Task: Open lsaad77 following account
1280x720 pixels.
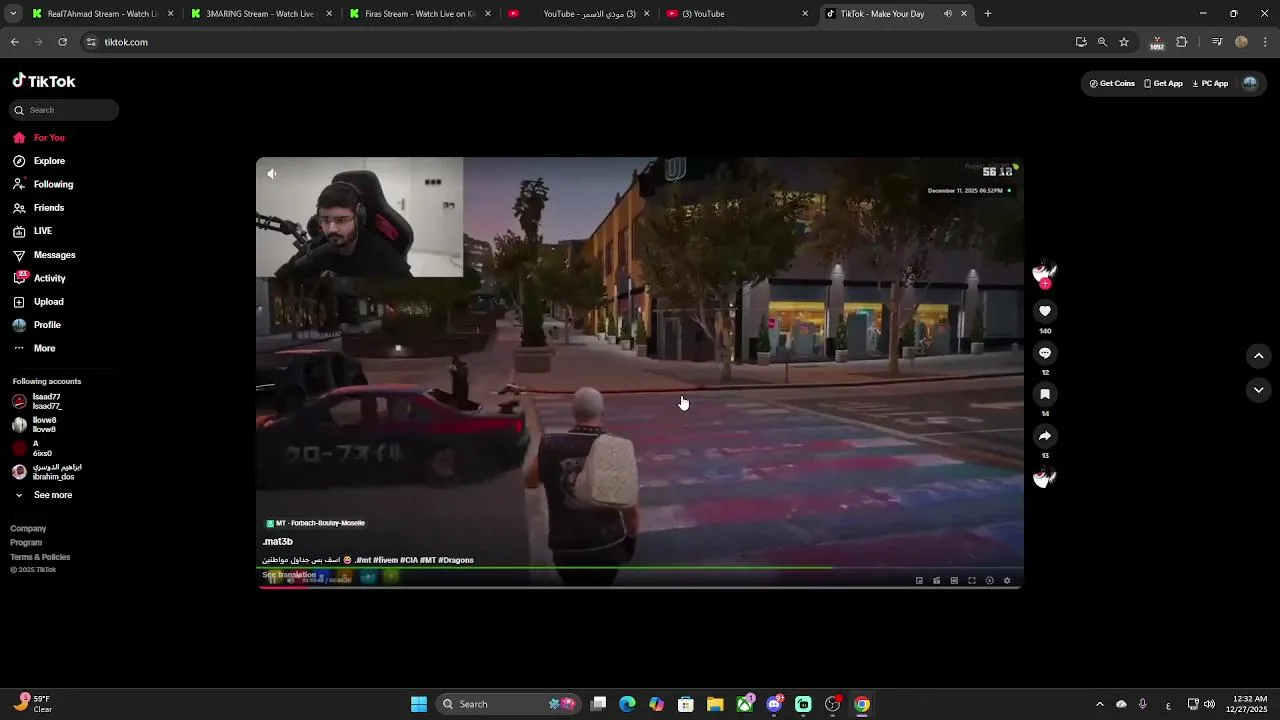Action: (x=38, y=401)
